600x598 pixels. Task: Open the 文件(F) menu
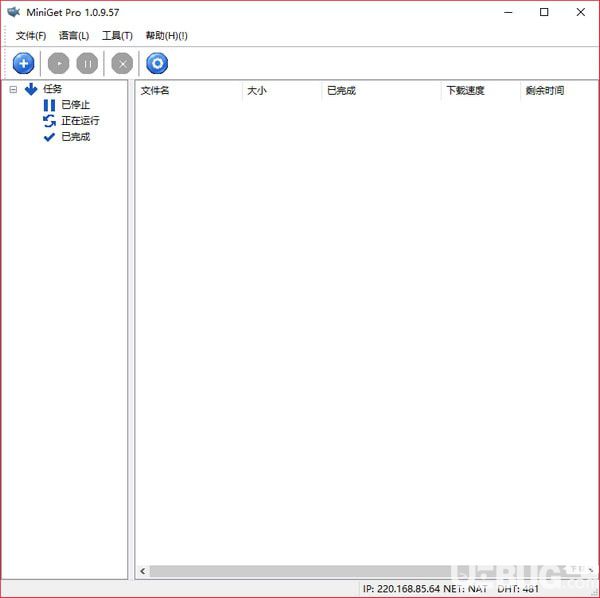pyautogui.click(x=31, y=36)
